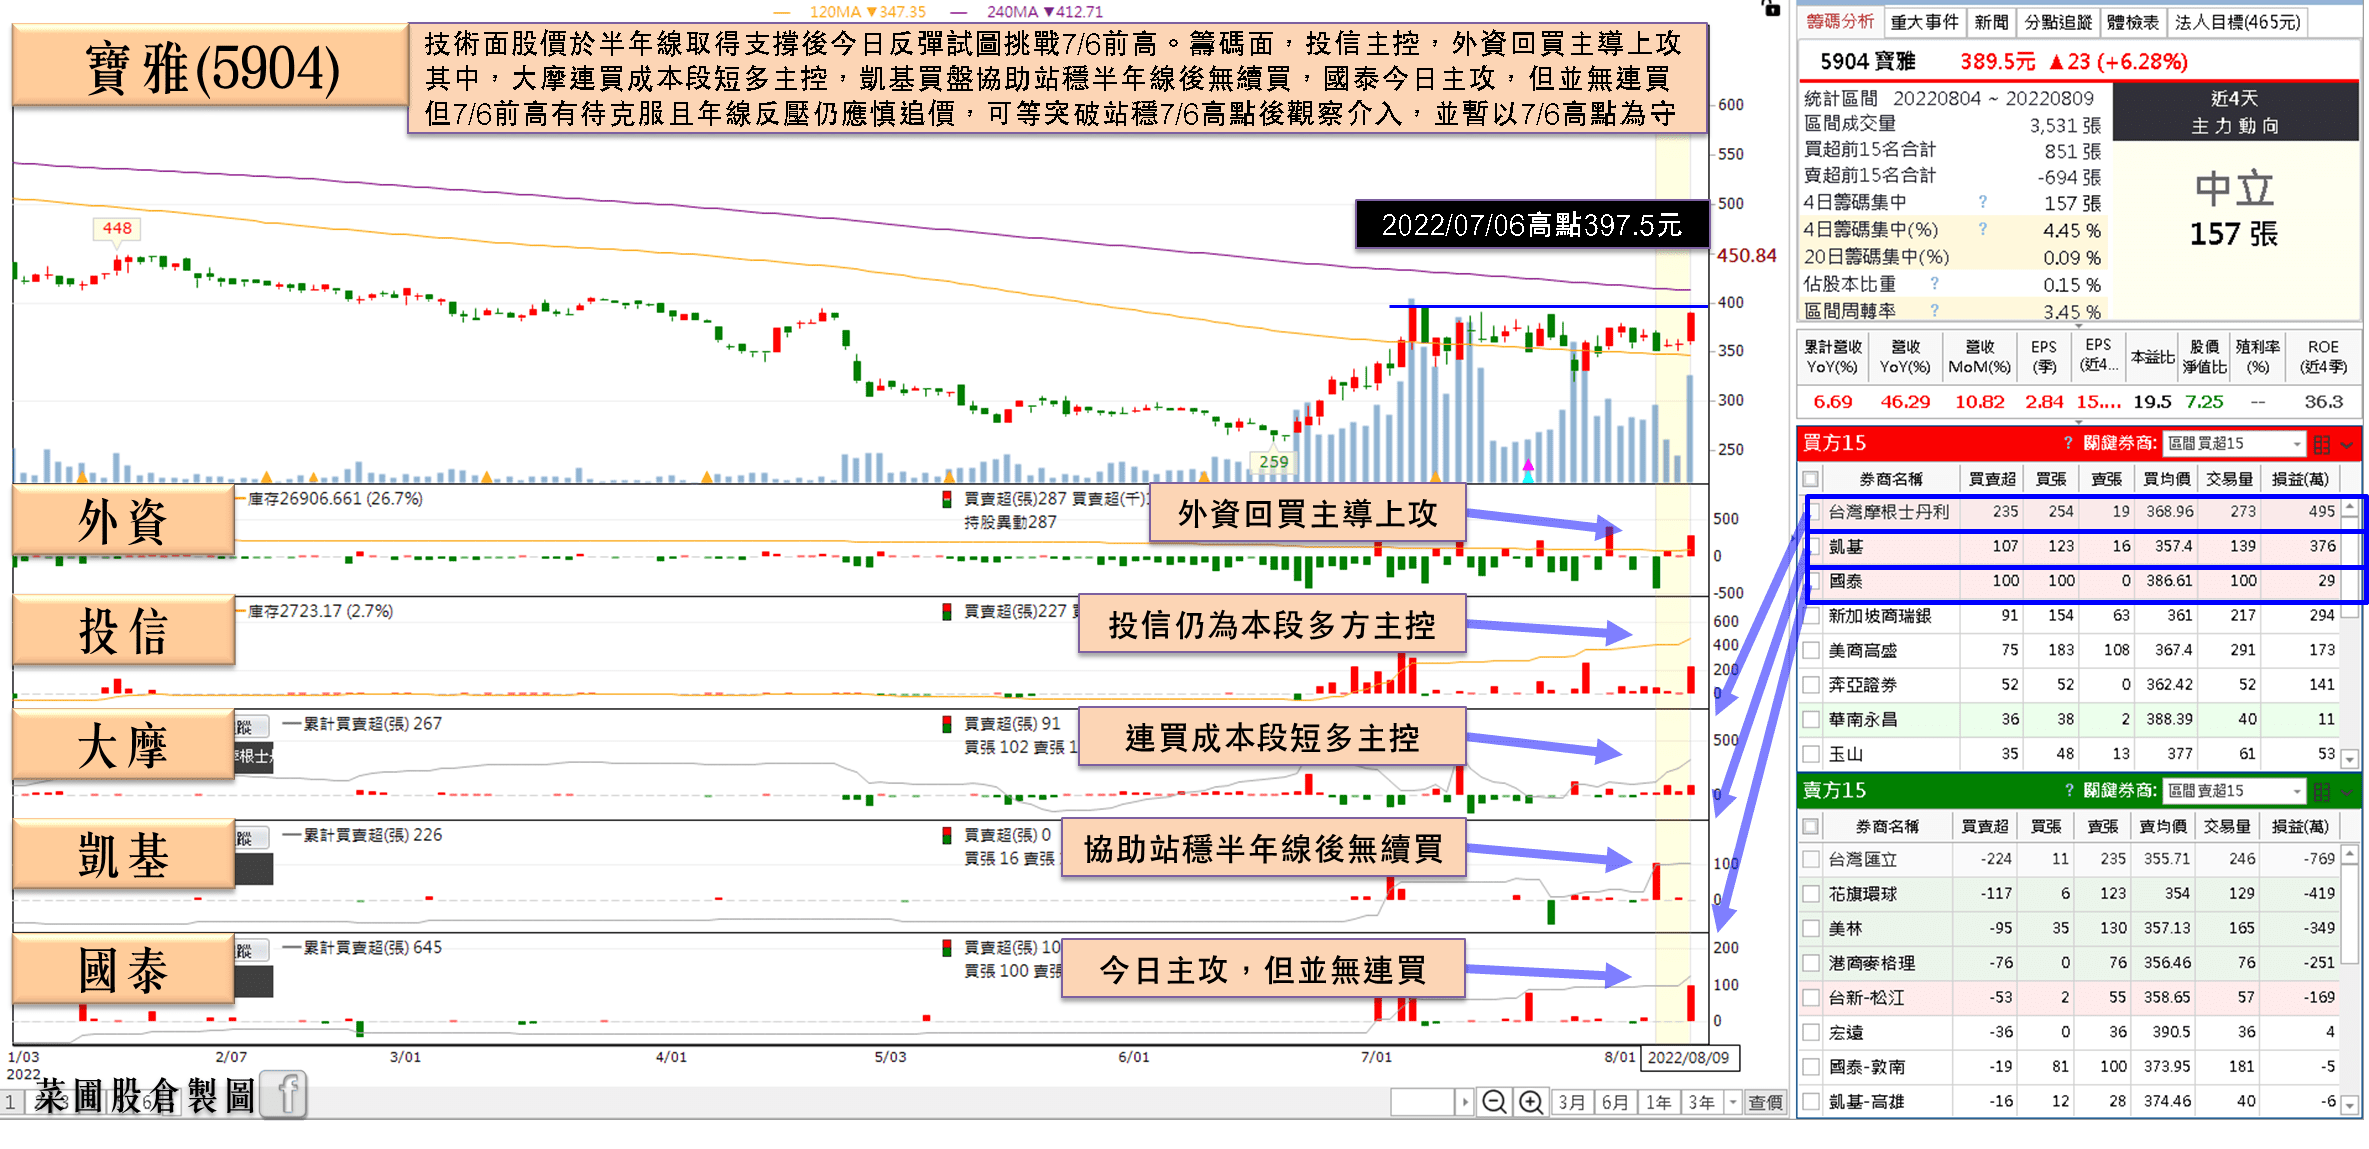The height and width of the screenshot is (1149, 2369).
Task: Tick the checkbox for 台灣匯立
Action: point(1810,859)
